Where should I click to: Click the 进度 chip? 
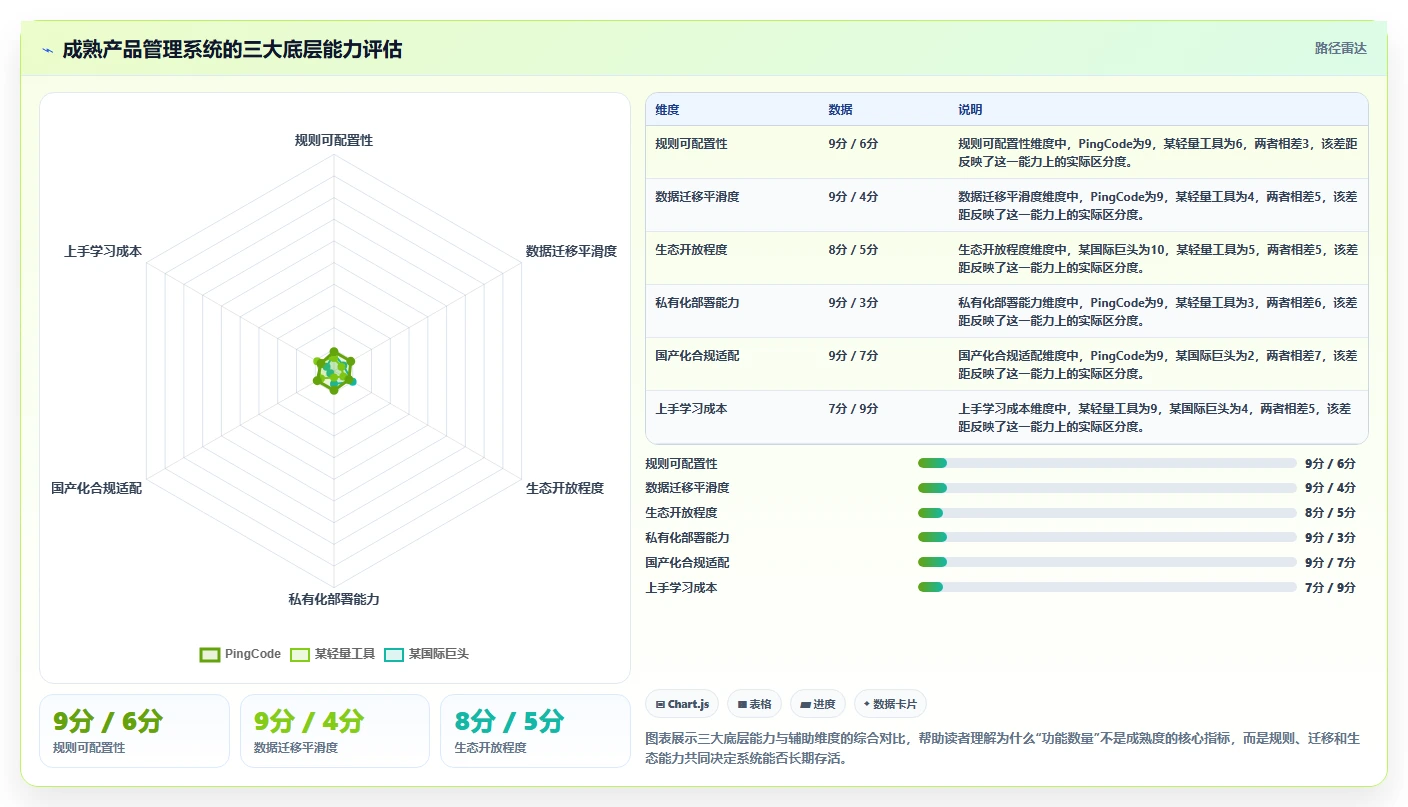818,704
